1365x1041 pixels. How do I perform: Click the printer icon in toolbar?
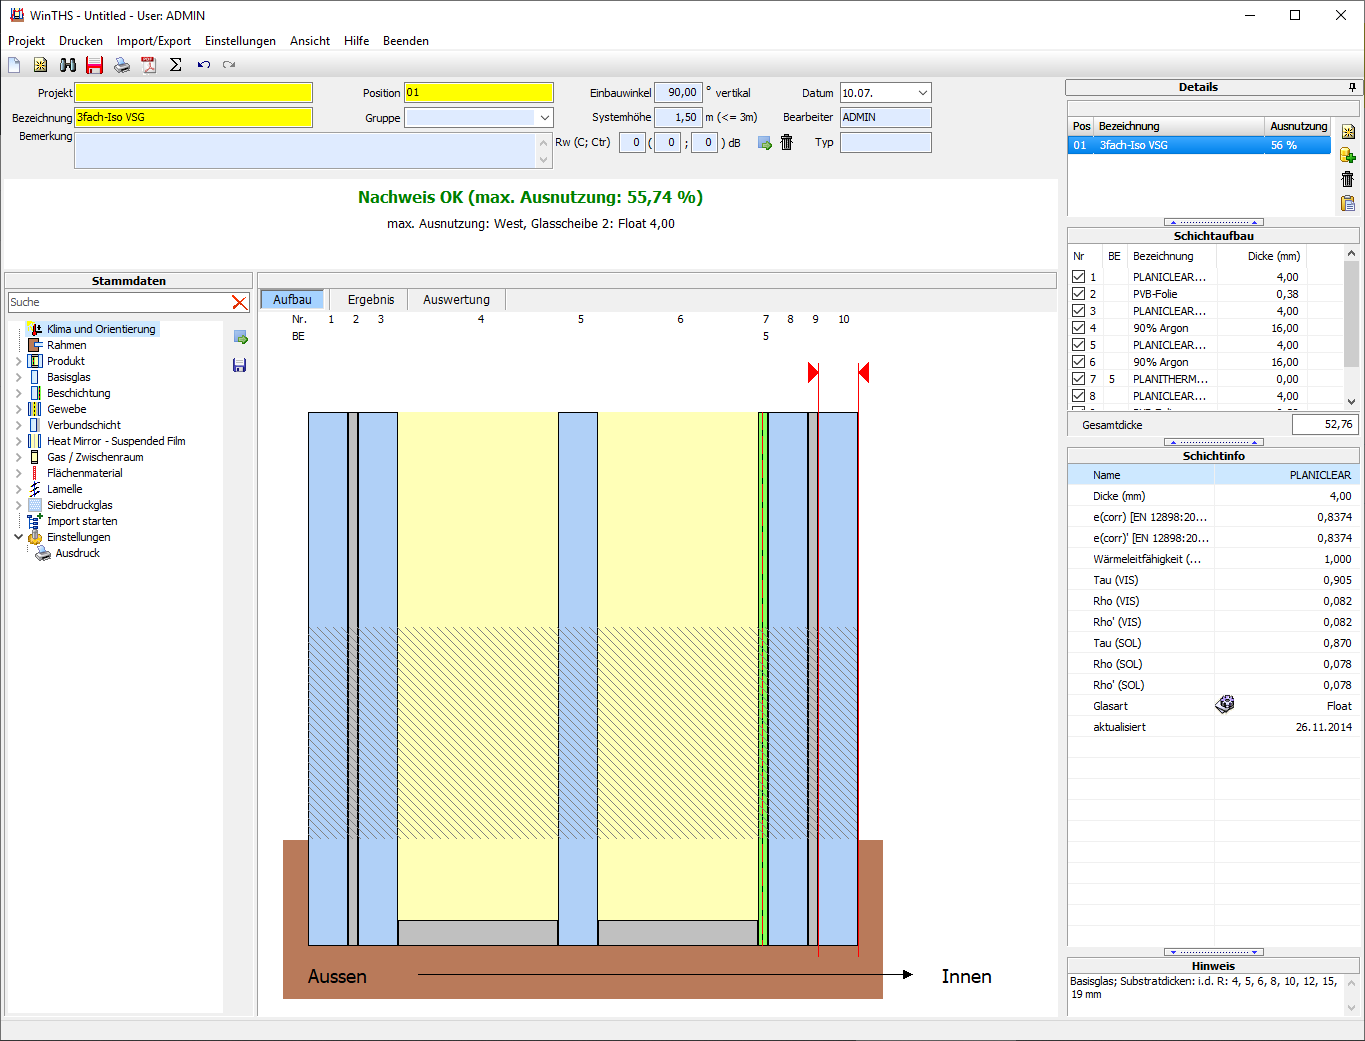tap(122, 65)
